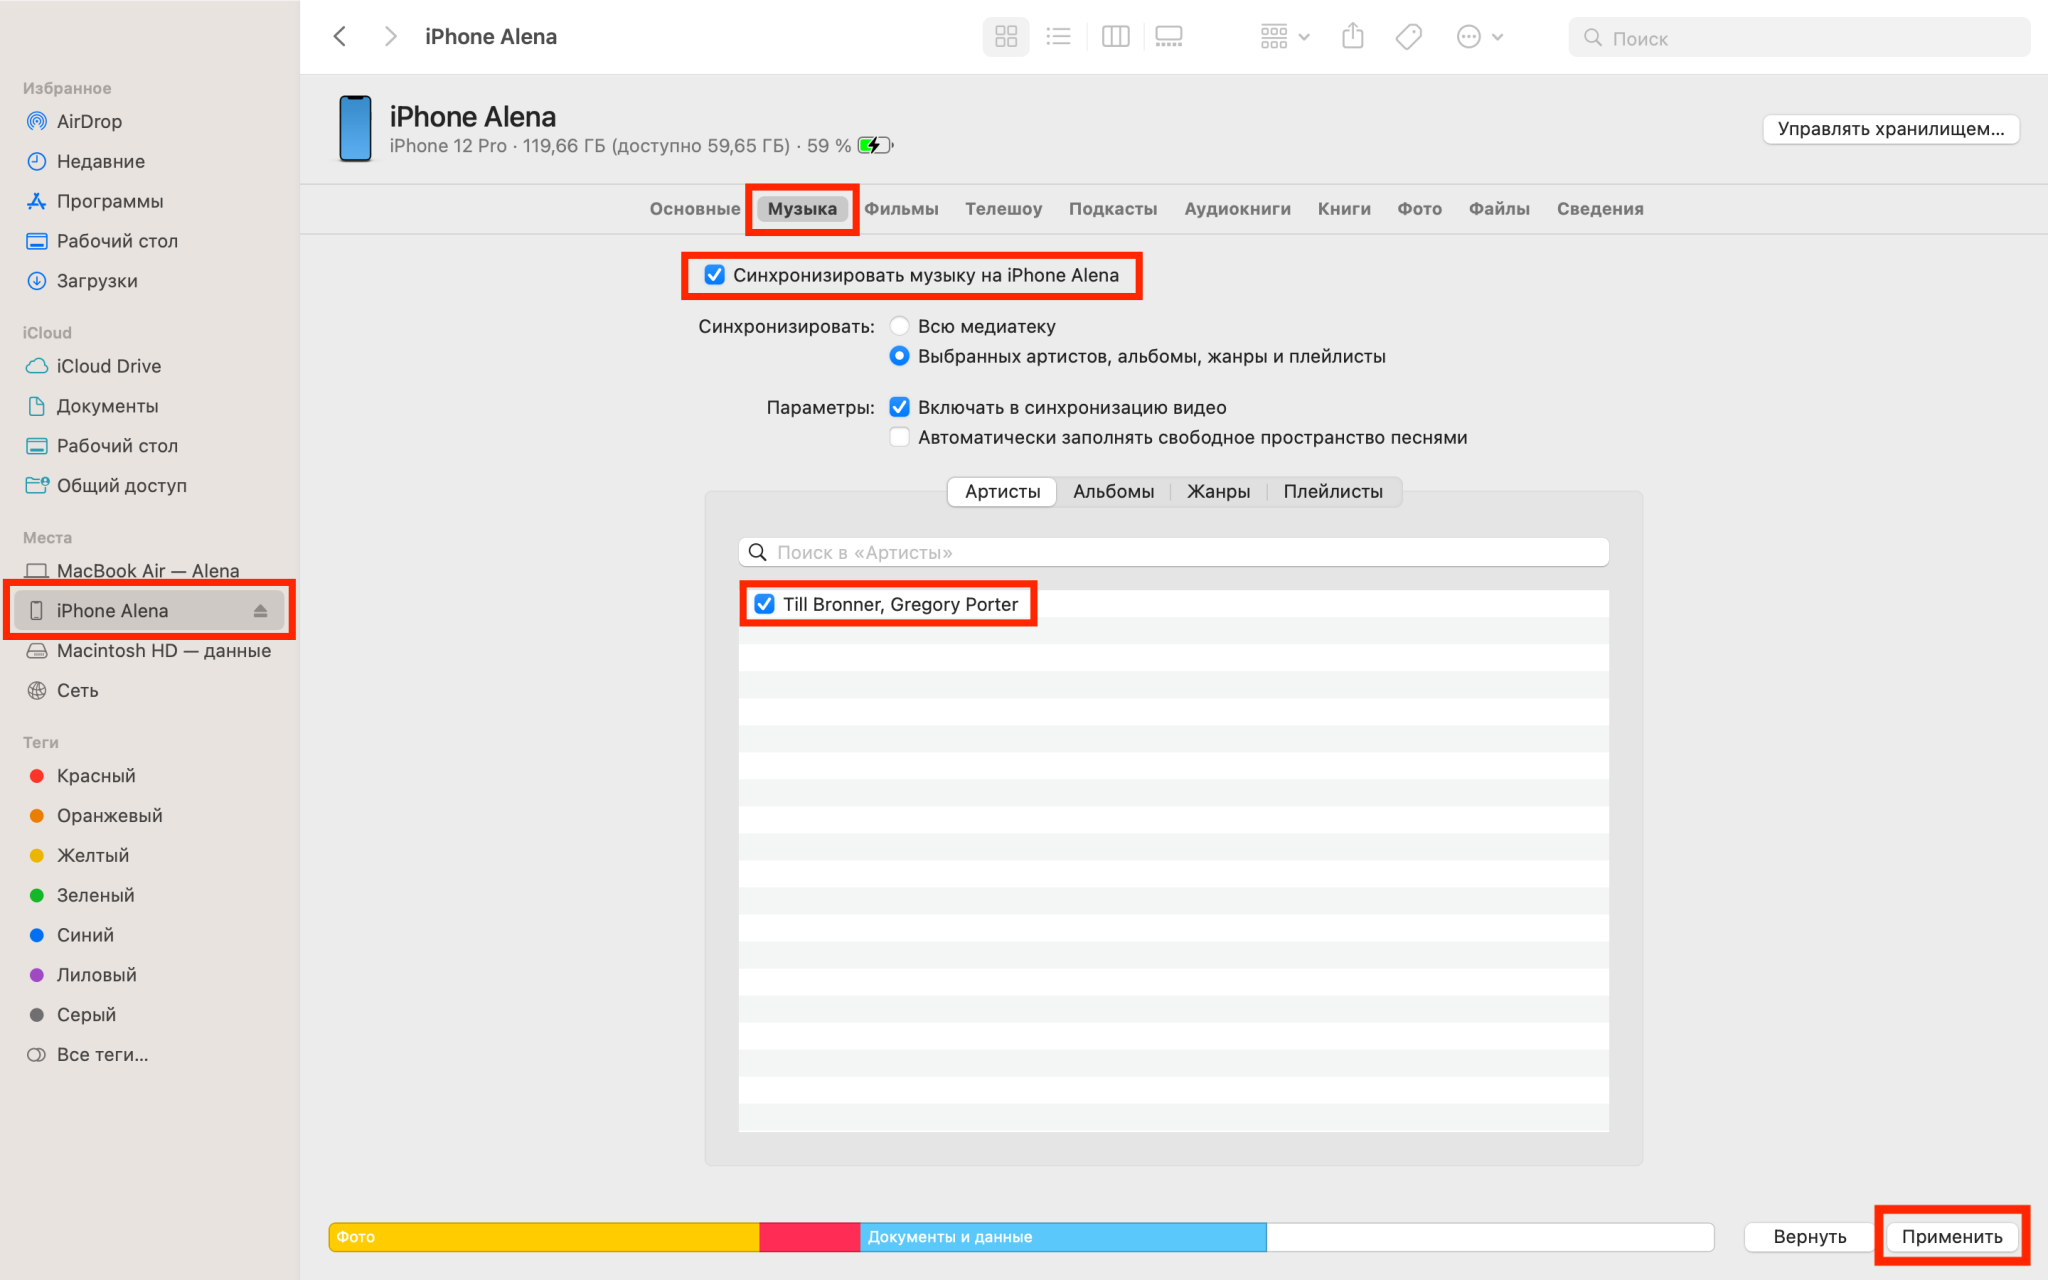Uncheck Till Bronner, Gregory Porter artist

pyautogui.click(x=764, y=604)
